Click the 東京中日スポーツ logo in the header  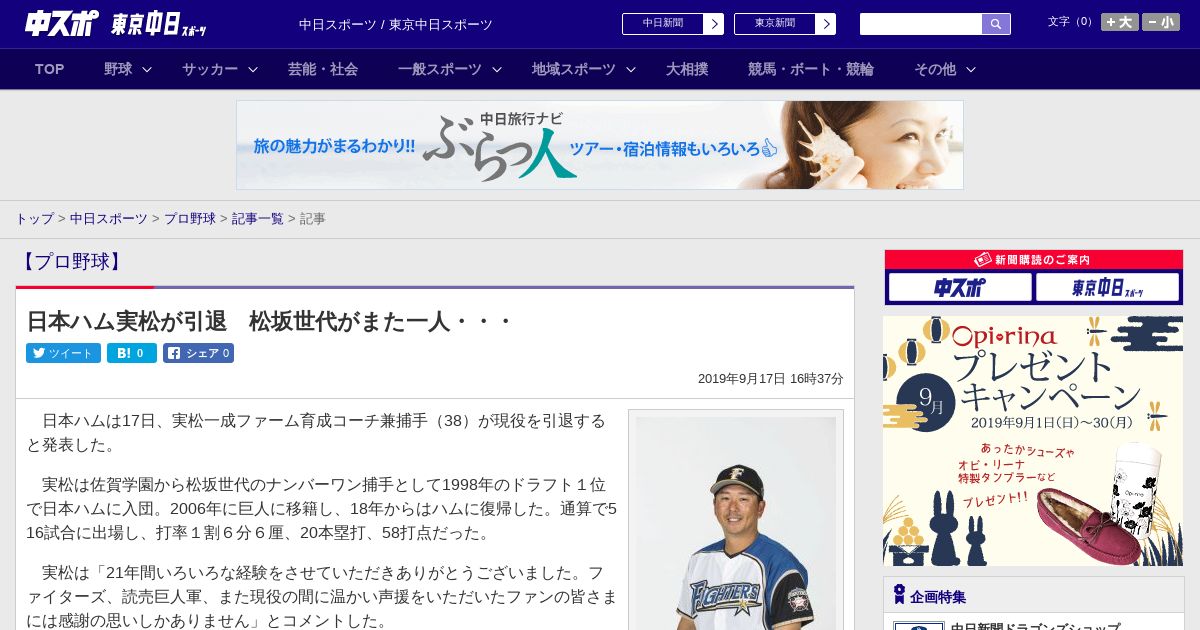tap(159, 24)
